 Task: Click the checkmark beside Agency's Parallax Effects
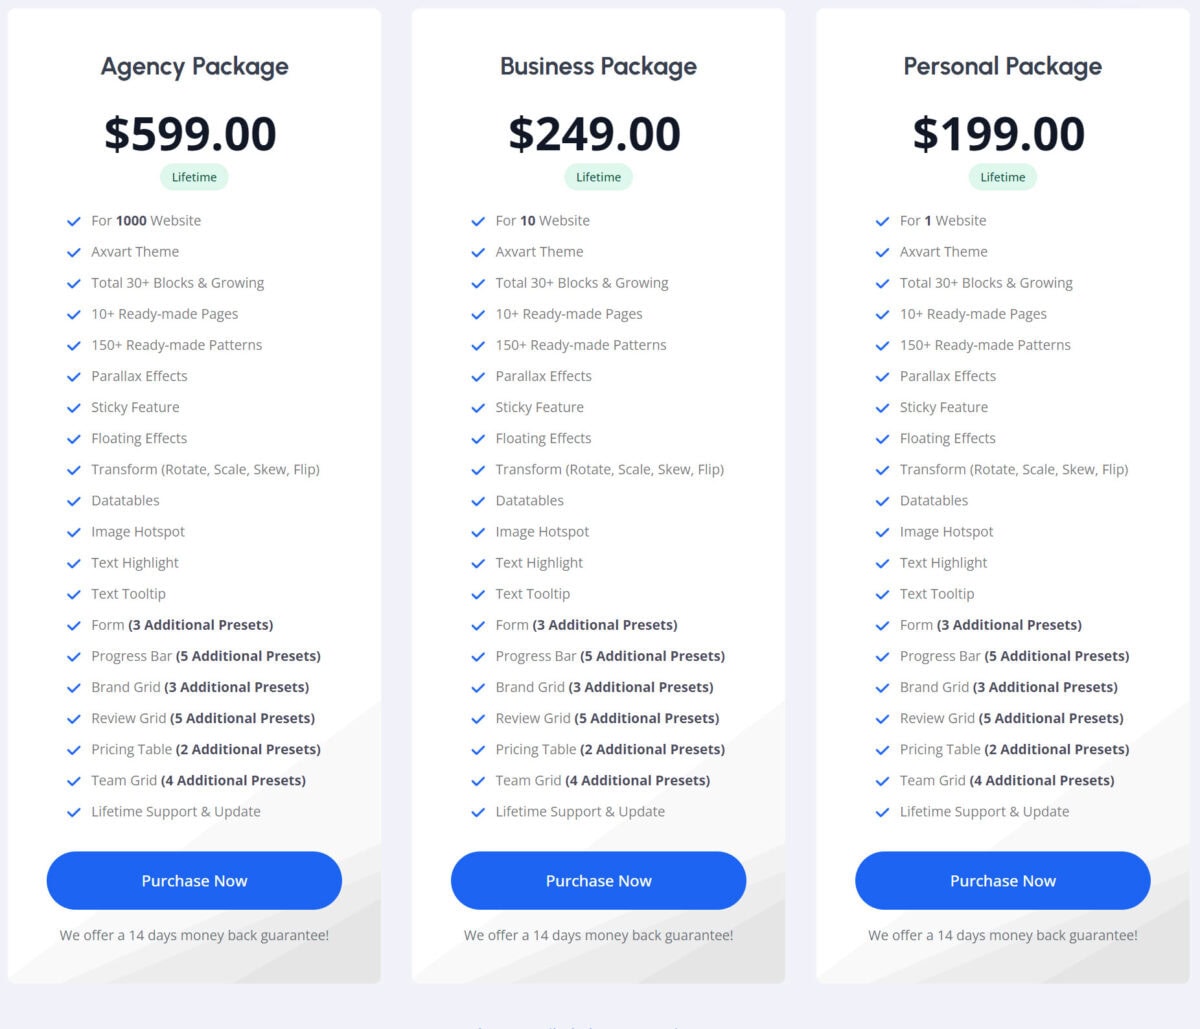(74, 376)
